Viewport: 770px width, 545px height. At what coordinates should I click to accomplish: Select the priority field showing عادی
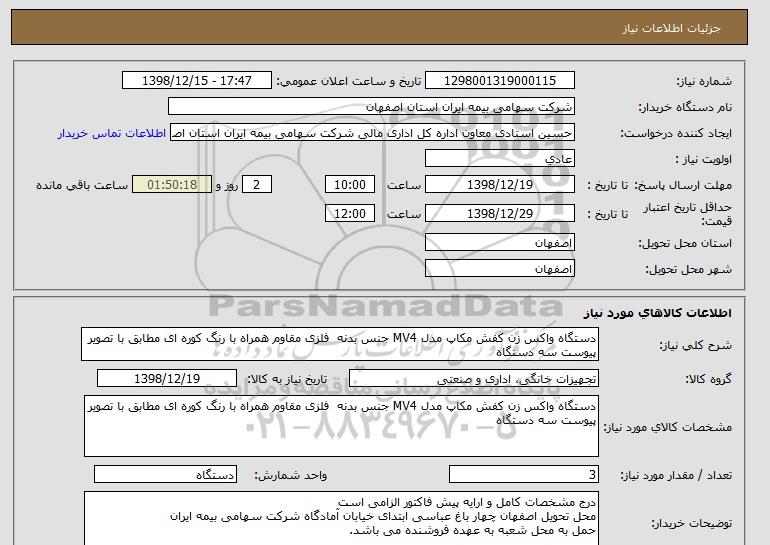click(x=500, y=159)
